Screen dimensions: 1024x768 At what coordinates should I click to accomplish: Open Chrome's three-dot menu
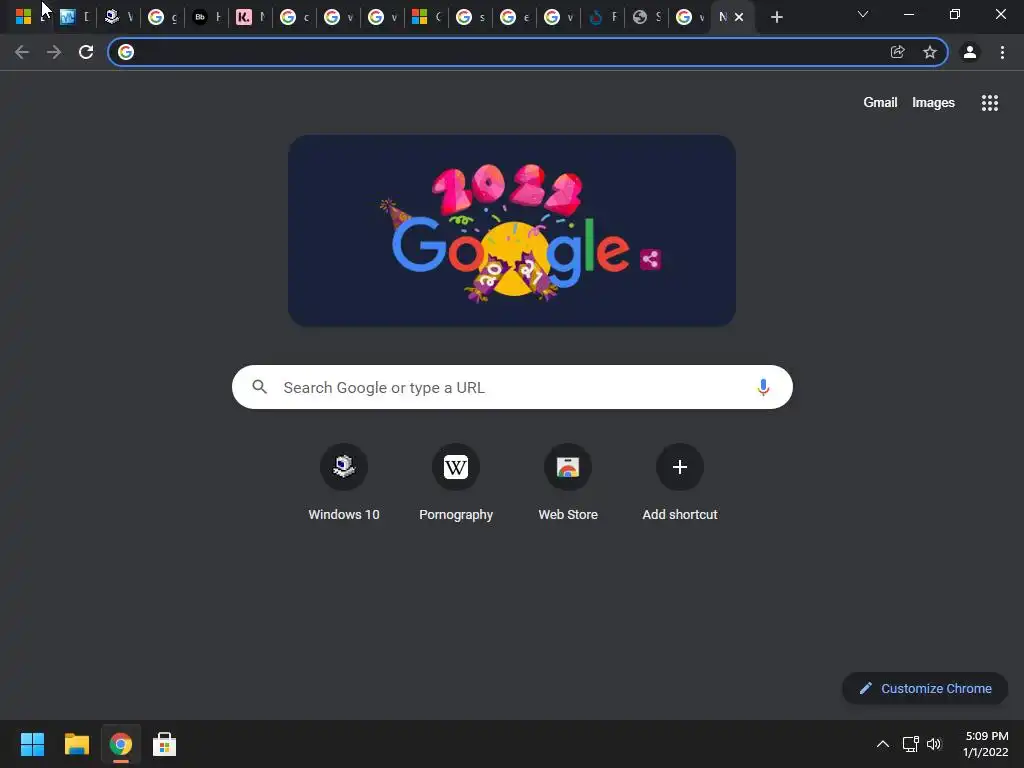[x=1002, y=52]
